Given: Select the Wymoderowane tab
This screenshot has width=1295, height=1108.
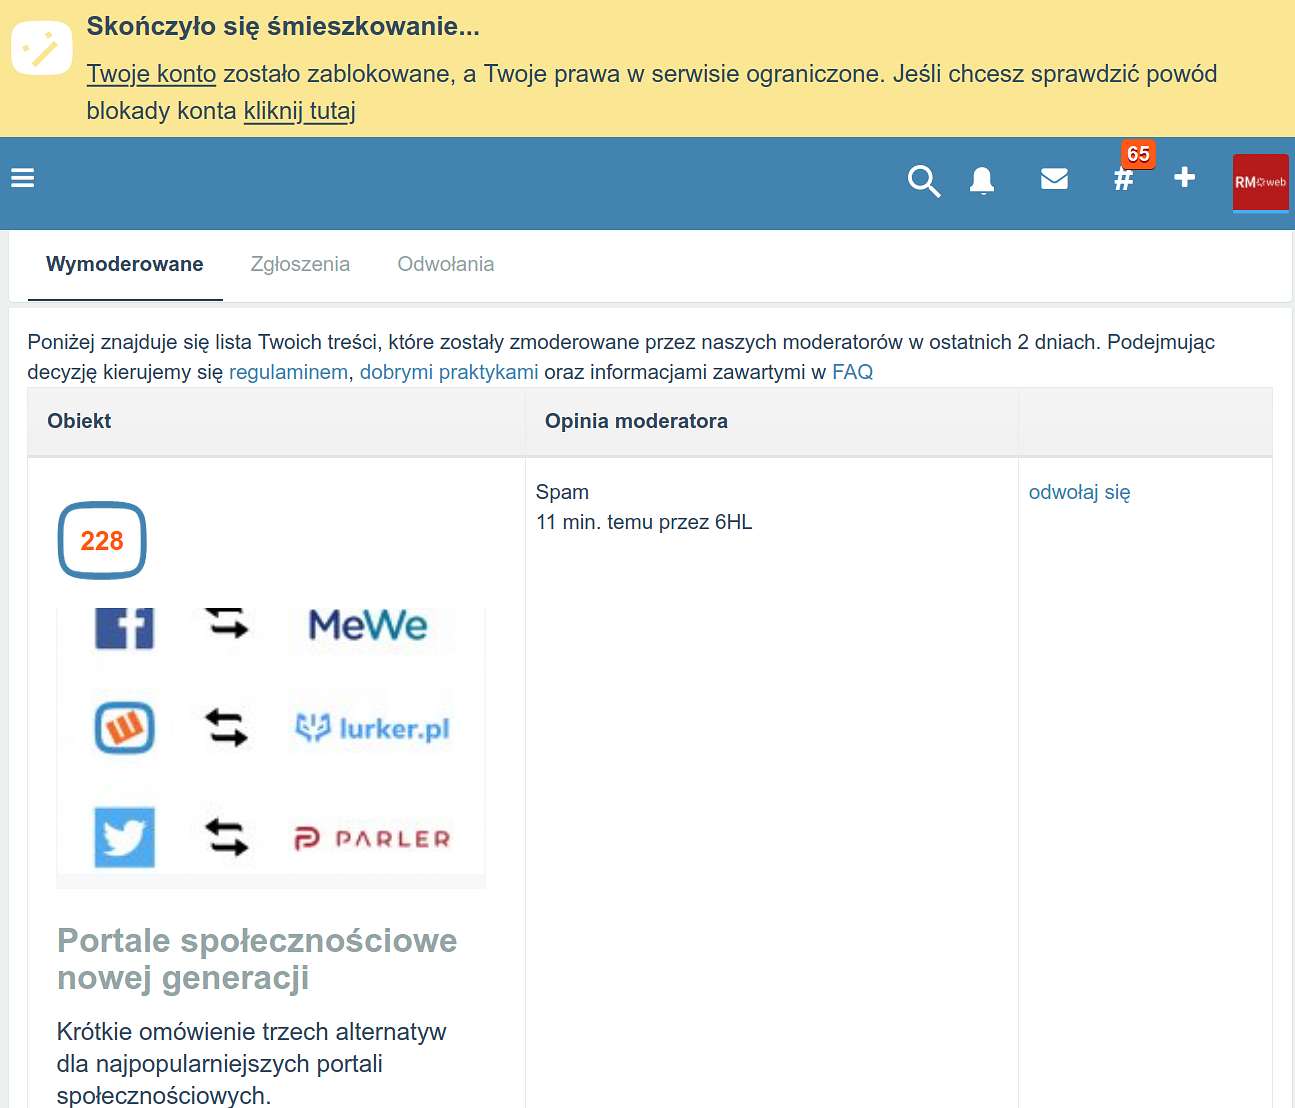Looking at the screenshot, I should click(125, 264).
